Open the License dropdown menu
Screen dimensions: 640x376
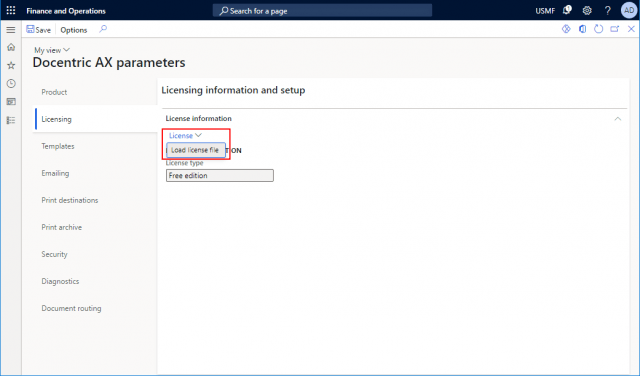point(185,136)
